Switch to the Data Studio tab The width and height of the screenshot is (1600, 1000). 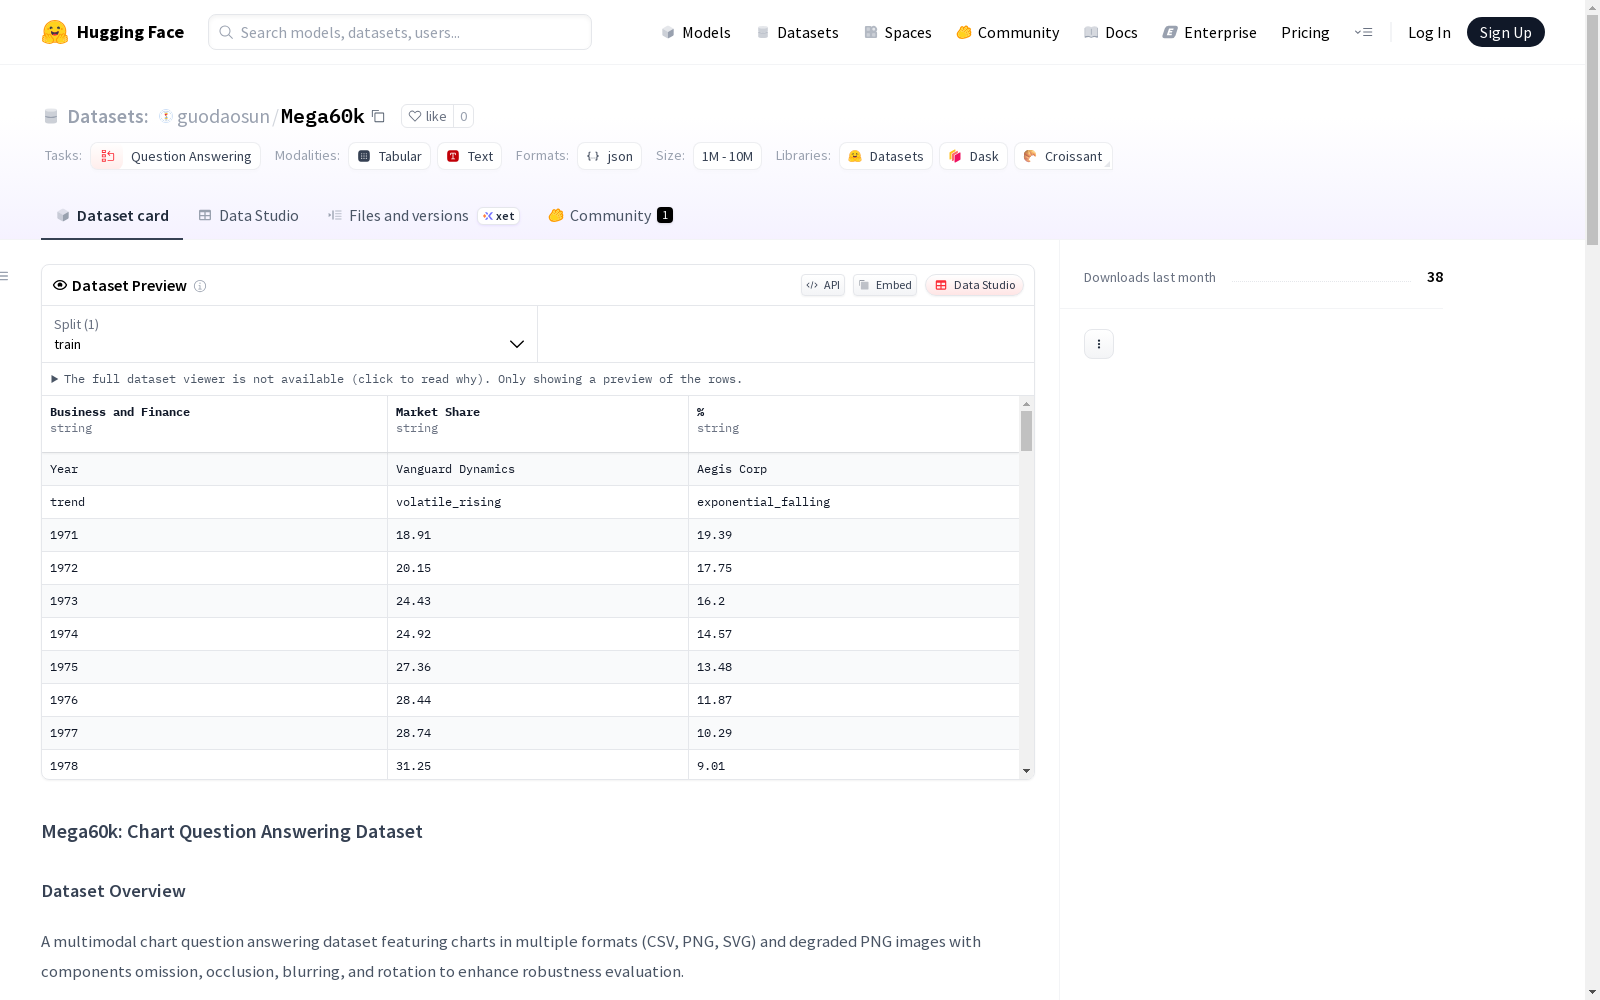click(248, 216)
